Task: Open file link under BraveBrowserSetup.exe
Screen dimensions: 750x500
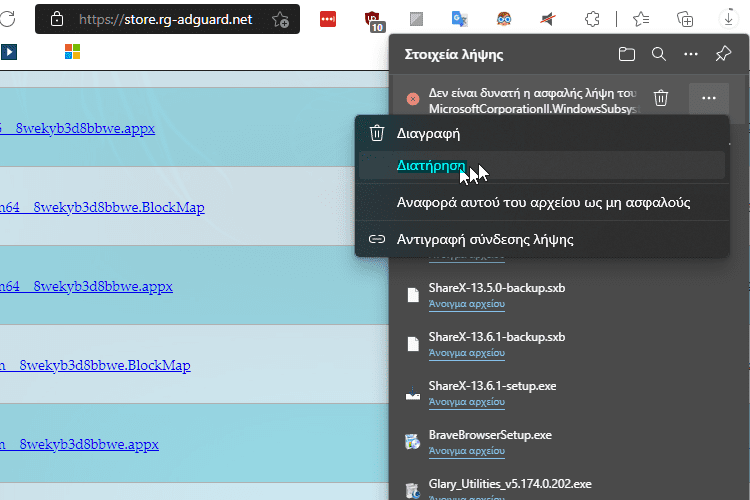Action: pos(466,451)
